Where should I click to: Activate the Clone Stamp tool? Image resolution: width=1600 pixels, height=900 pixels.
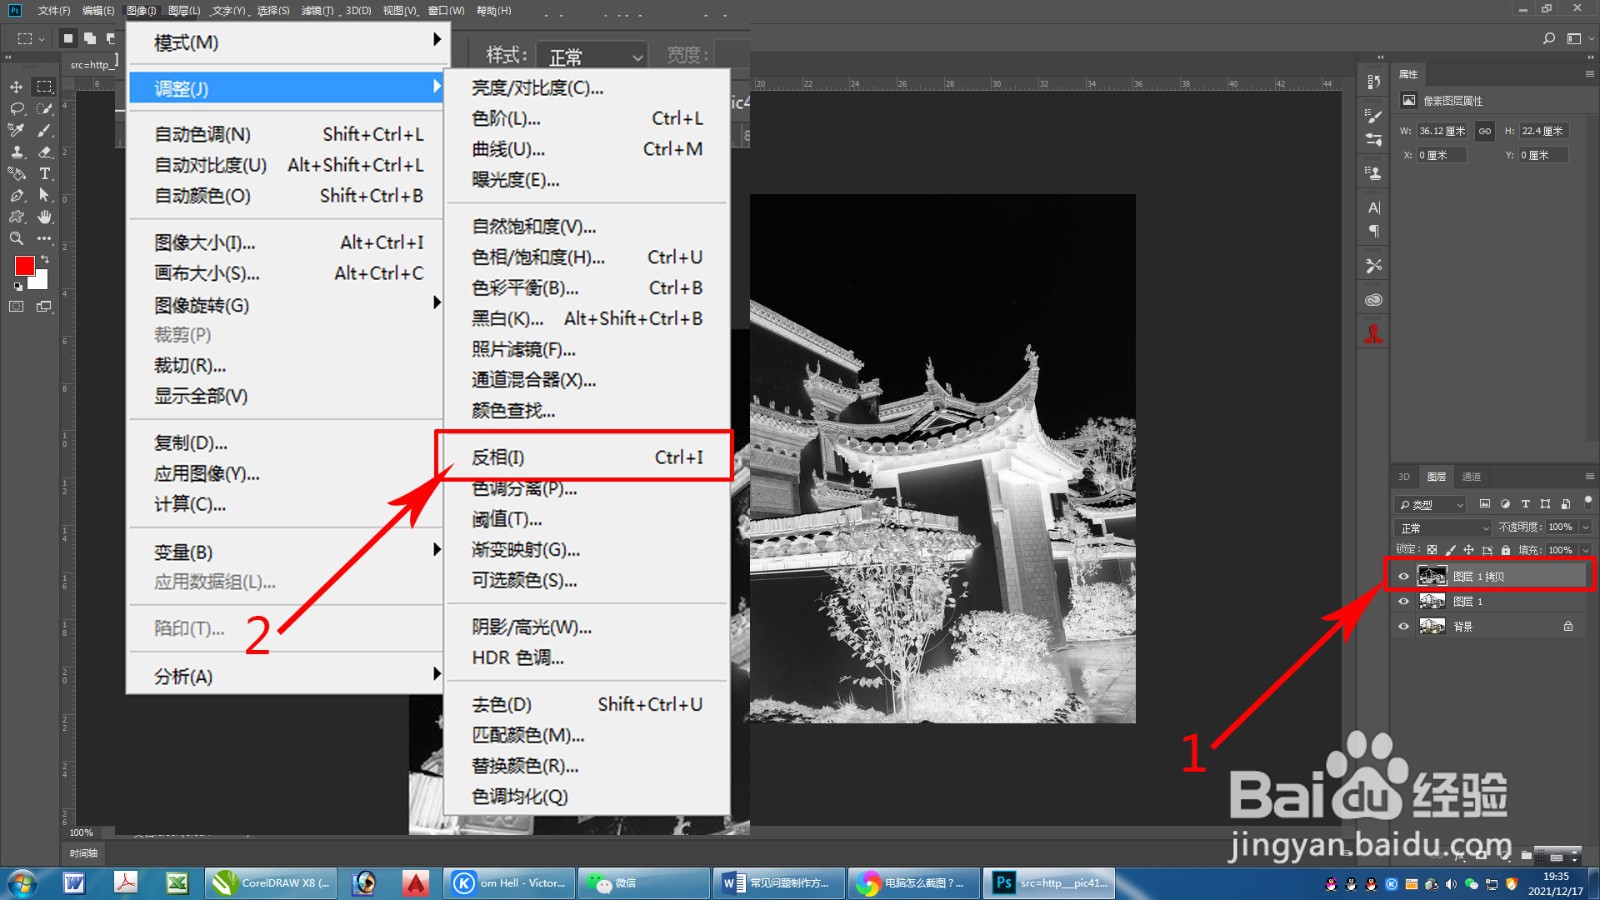pos(18,150)
